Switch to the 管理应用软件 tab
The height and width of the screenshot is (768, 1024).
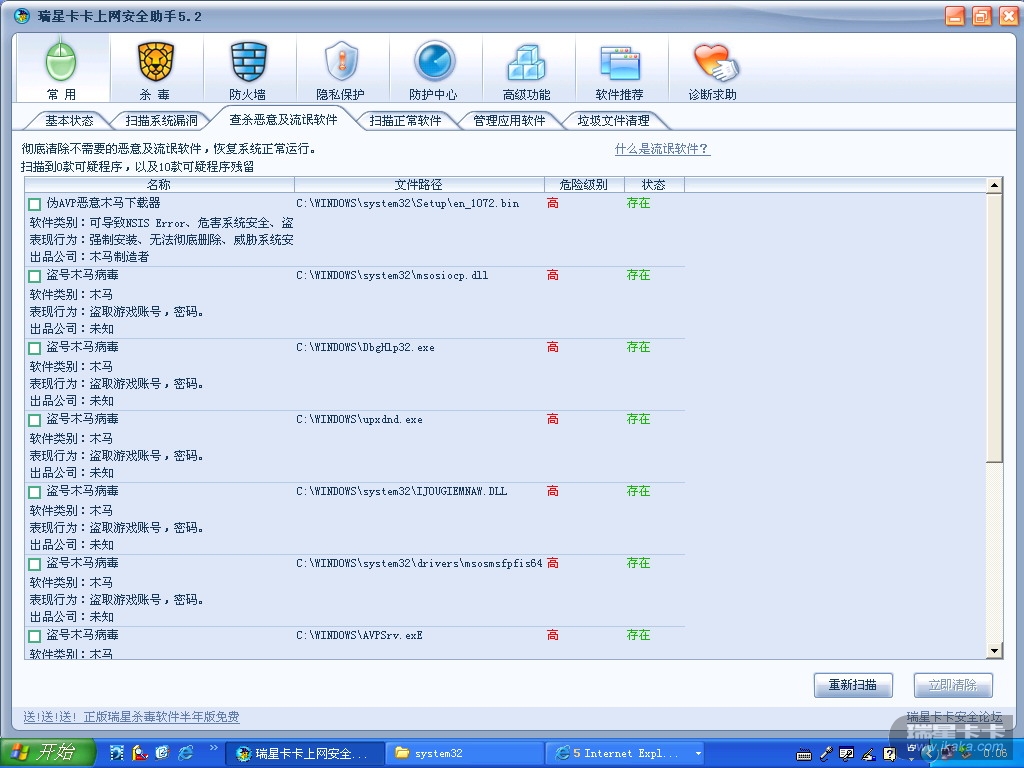tap(509, 121)
